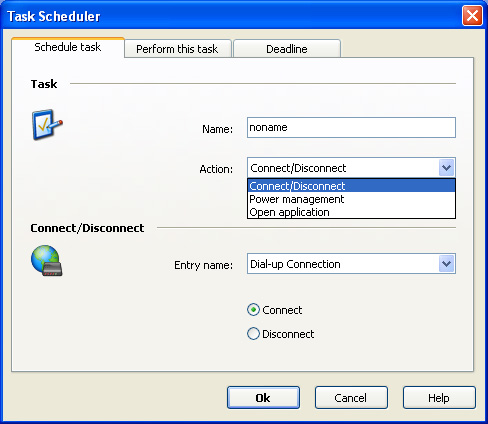The width and height of the screenshot is (488, 424).
Task: Open Help for the scheduler
Action: (439, 398)
